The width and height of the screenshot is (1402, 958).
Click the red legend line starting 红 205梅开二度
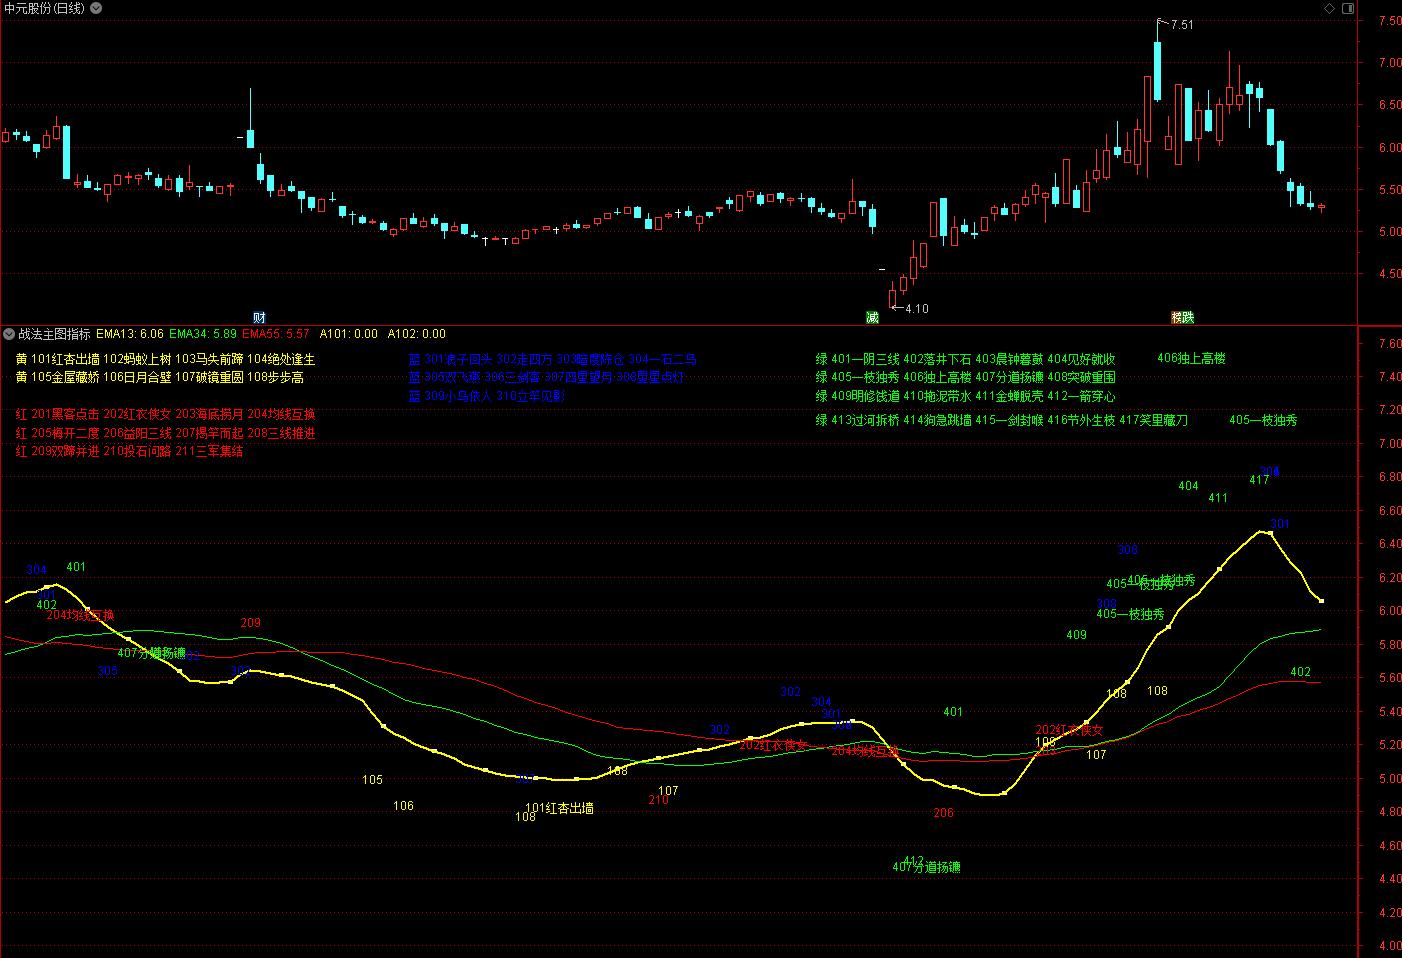165,433
